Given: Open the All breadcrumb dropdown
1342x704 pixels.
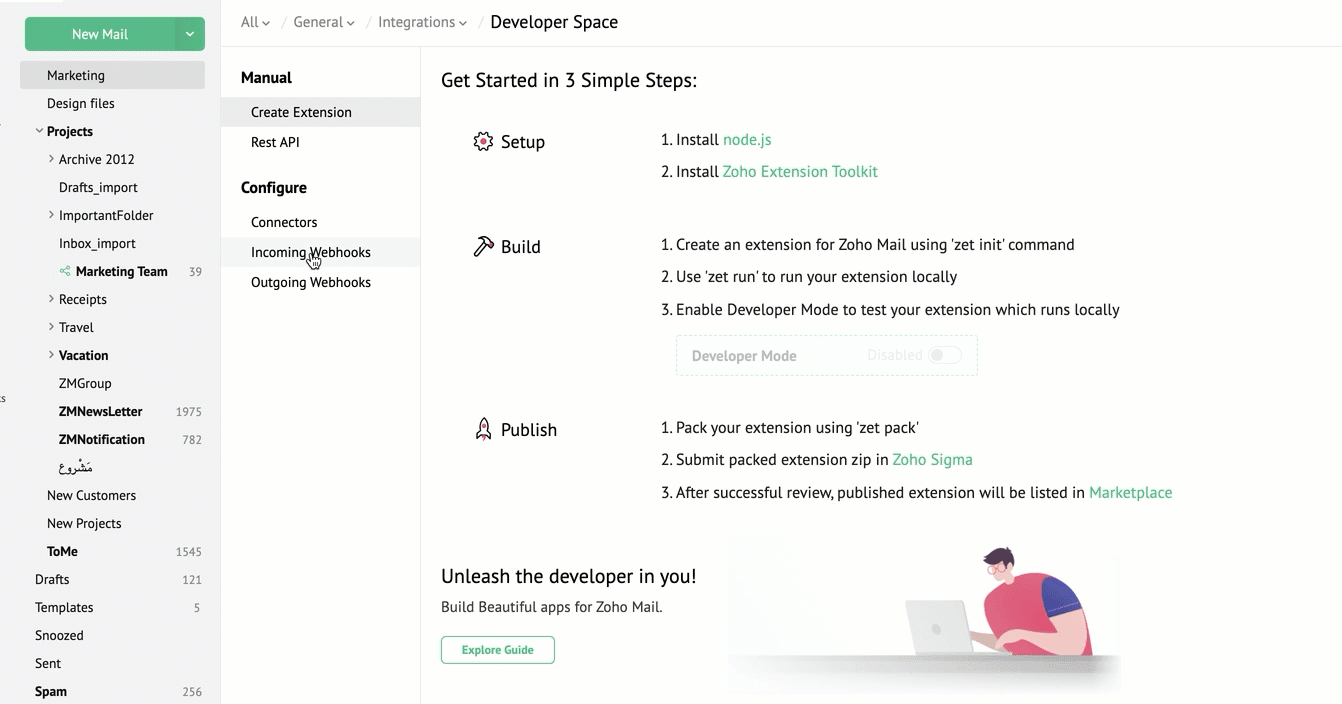Looking at the screenshot, I should point(255,22).
